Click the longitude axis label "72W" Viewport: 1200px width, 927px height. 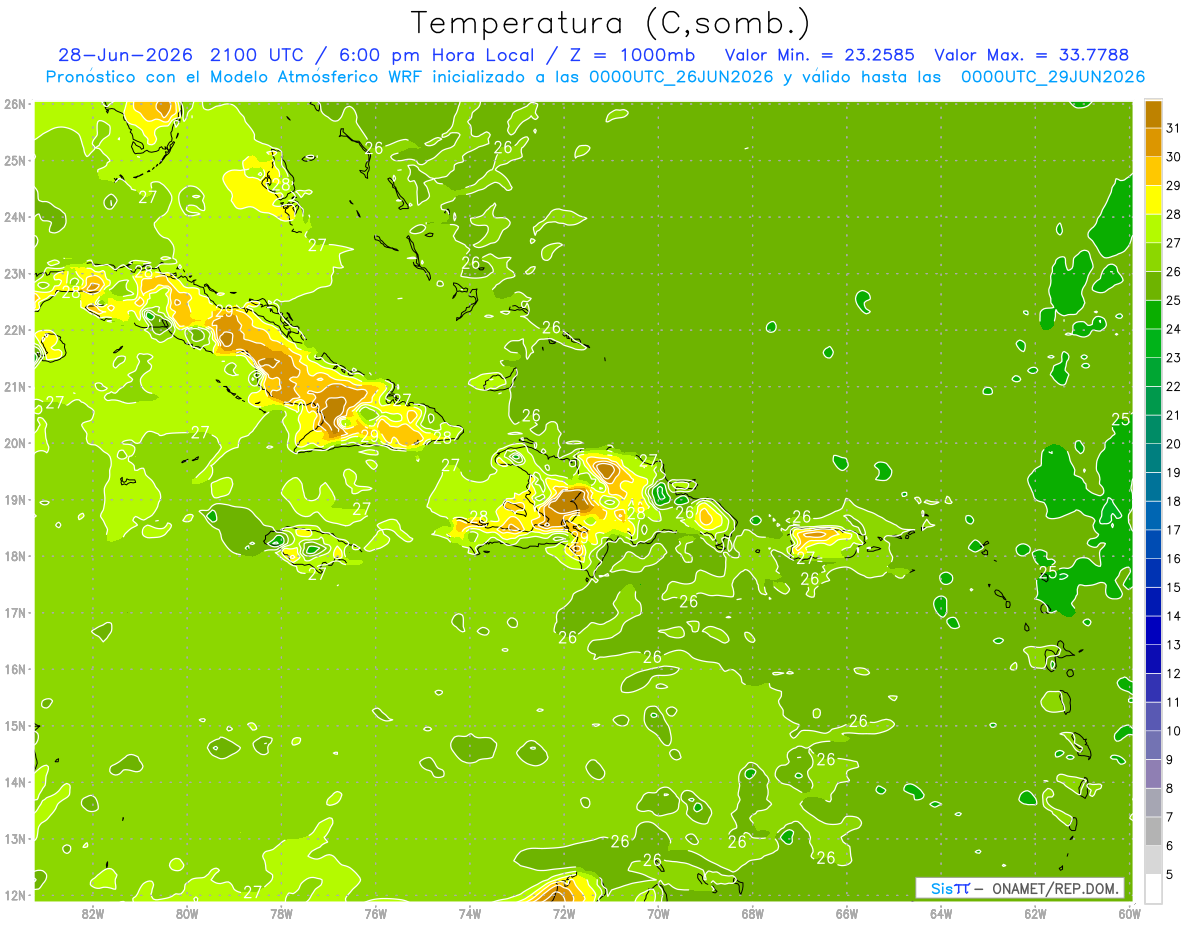pos(564,912)
